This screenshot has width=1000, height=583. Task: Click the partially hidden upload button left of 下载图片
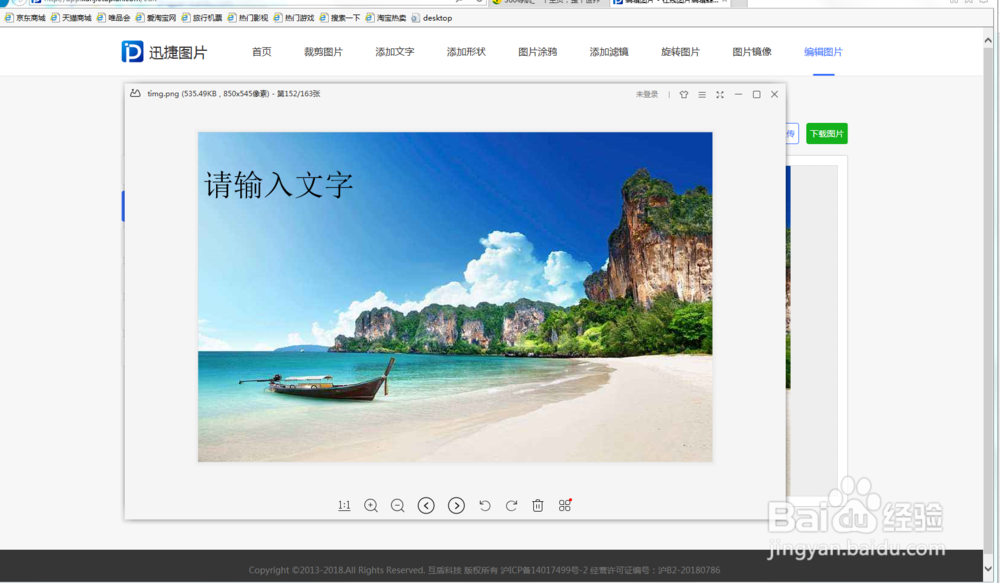(792, 133)
